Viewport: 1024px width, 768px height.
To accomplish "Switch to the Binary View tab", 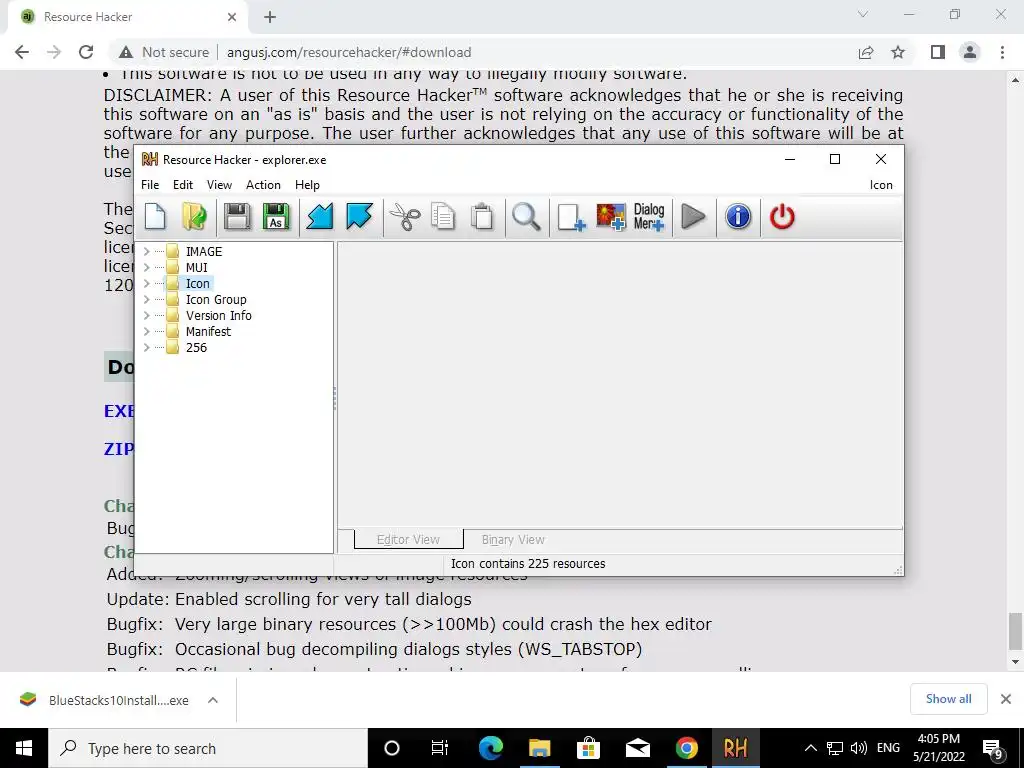I will coord(513,539).
